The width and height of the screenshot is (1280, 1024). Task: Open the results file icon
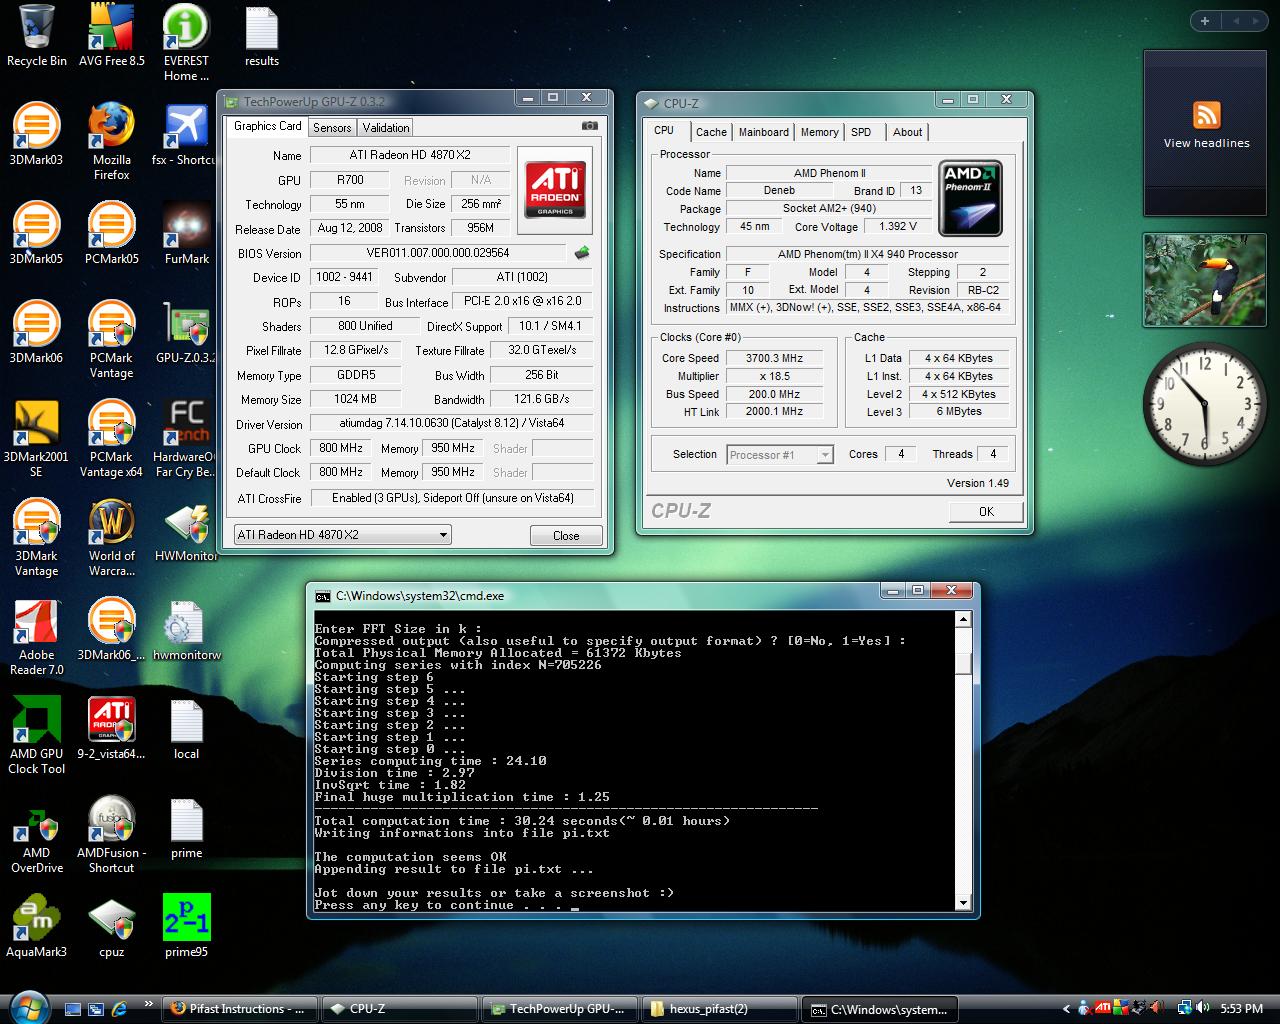click(x=261, y=35)
